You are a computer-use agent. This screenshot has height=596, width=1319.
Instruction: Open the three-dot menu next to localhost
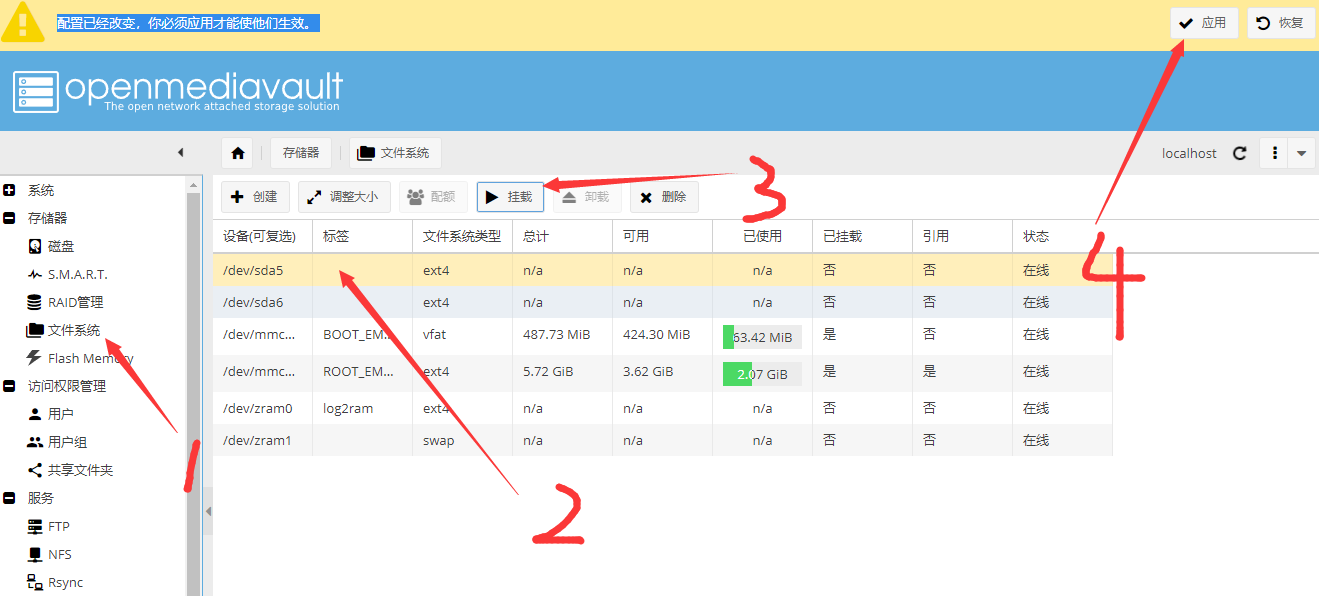(x=1275, y=153)
